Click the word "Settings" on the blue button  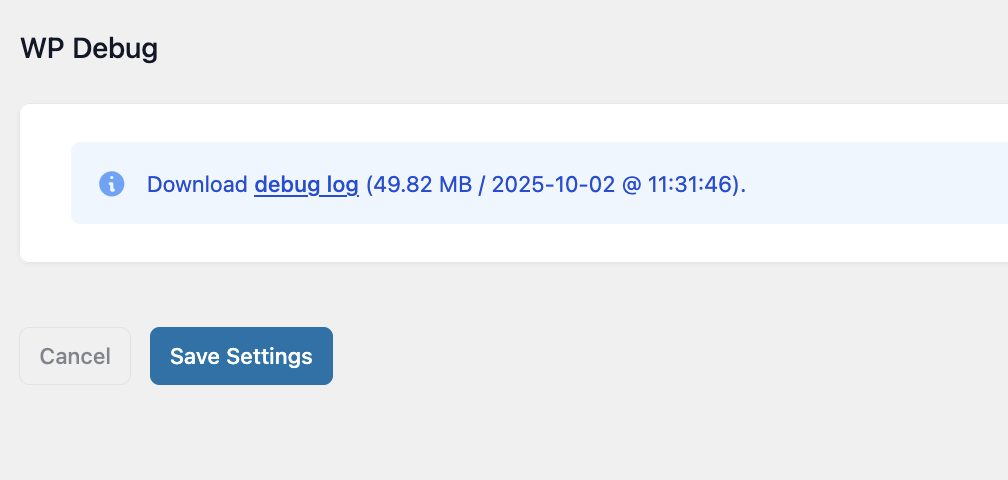pyautogui.click(x=269, y=356)
